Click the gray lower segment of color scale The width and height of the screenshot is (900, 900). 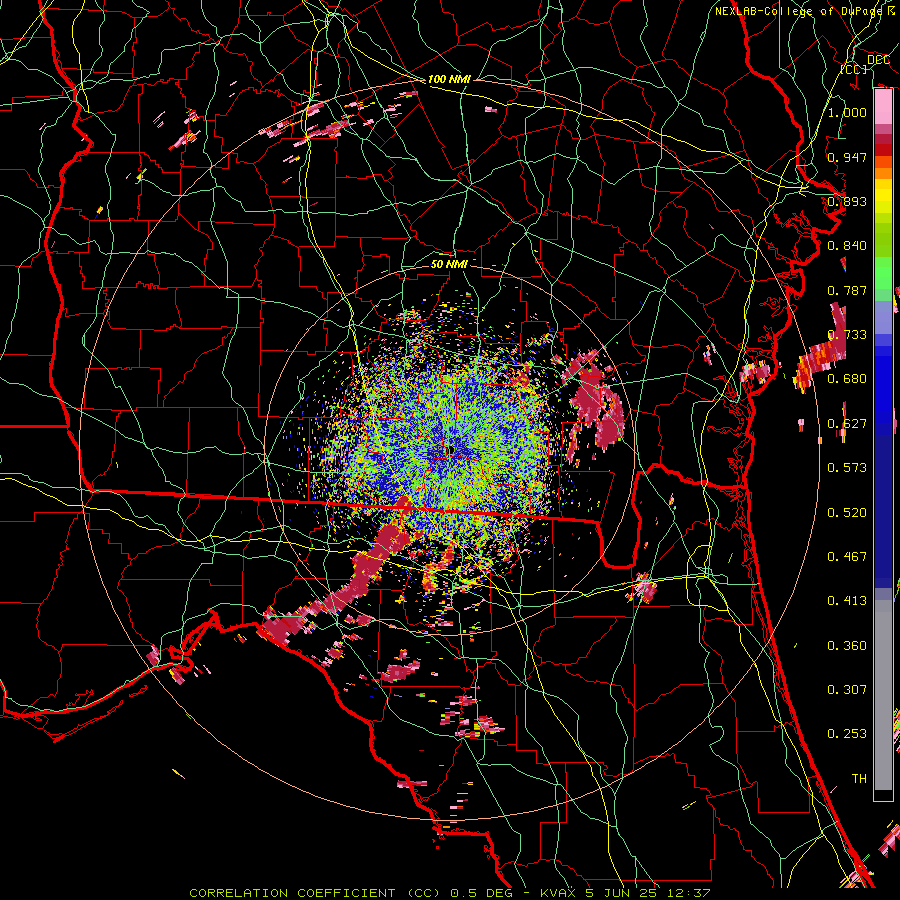pyautogui.click(x=883, y=695)
